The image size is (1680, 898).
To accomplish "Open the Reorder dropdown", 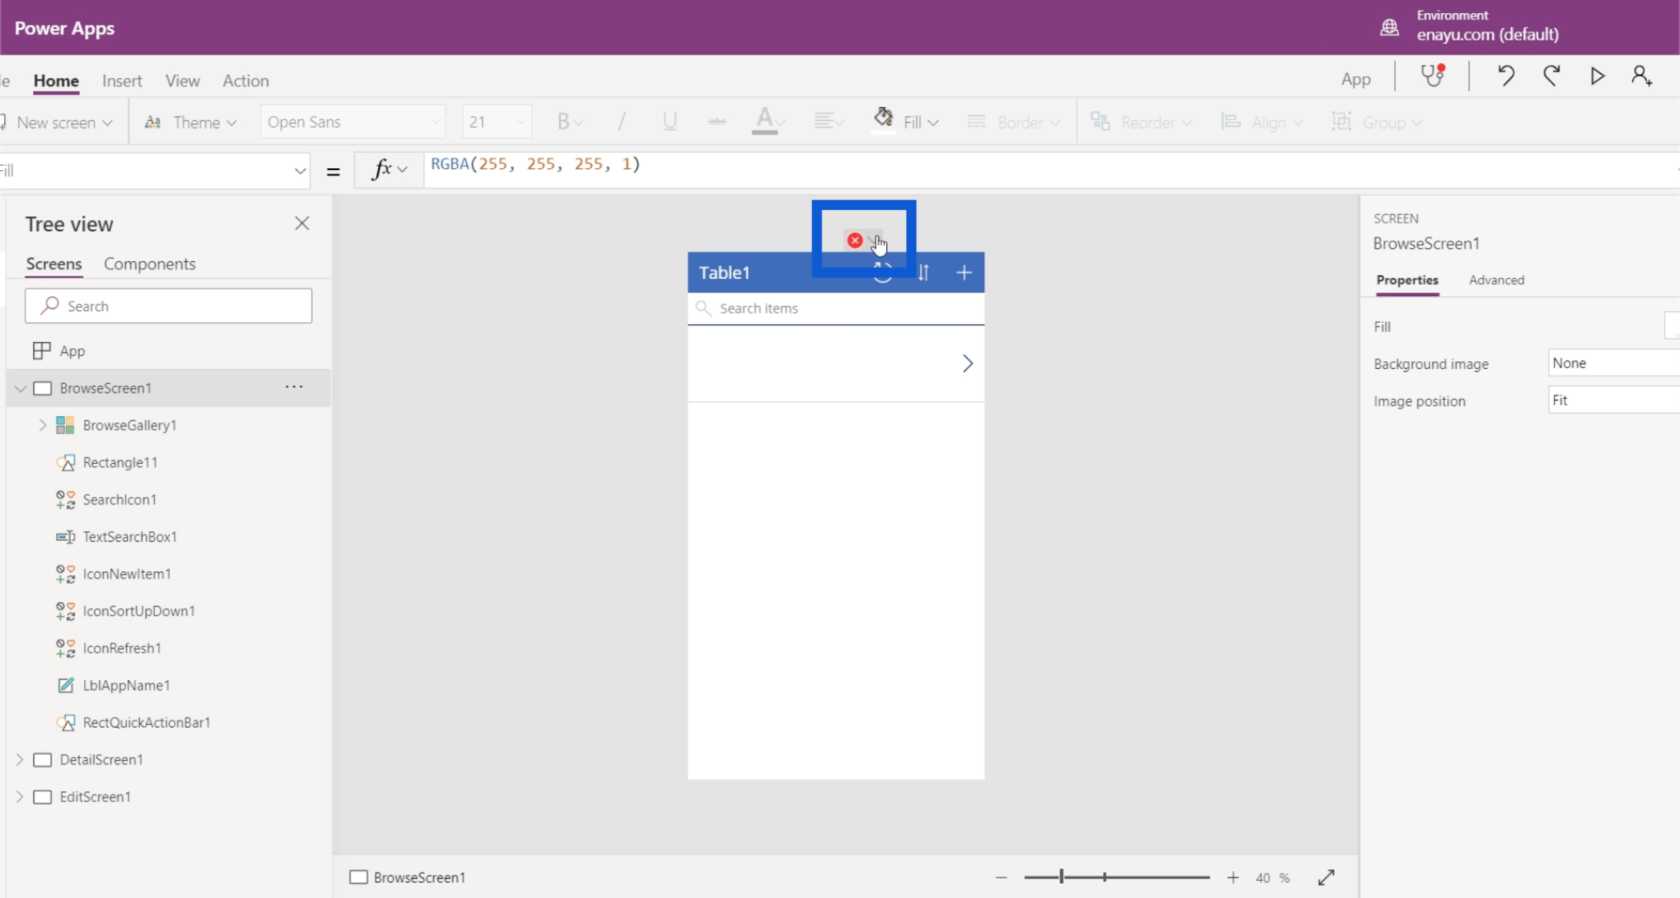I will [1141, 122].
